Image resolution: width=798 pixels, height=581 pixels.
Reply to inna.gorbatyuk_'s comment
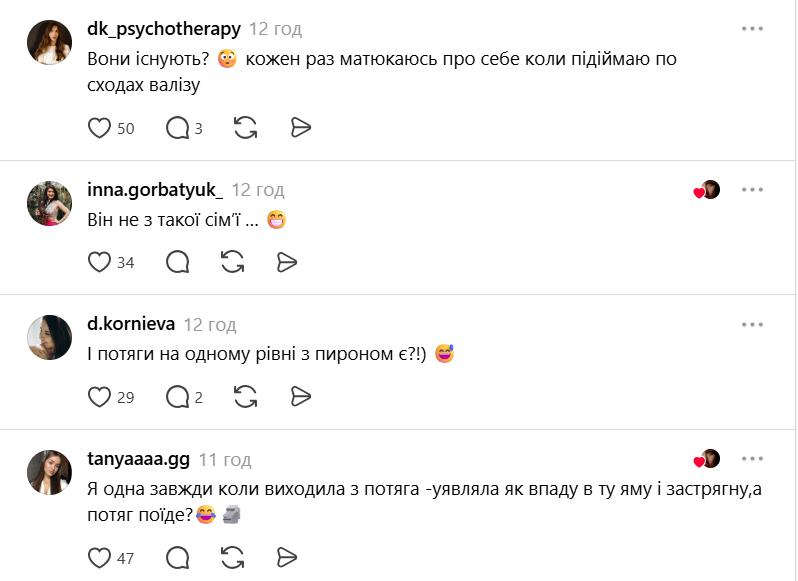pos(177,262)
